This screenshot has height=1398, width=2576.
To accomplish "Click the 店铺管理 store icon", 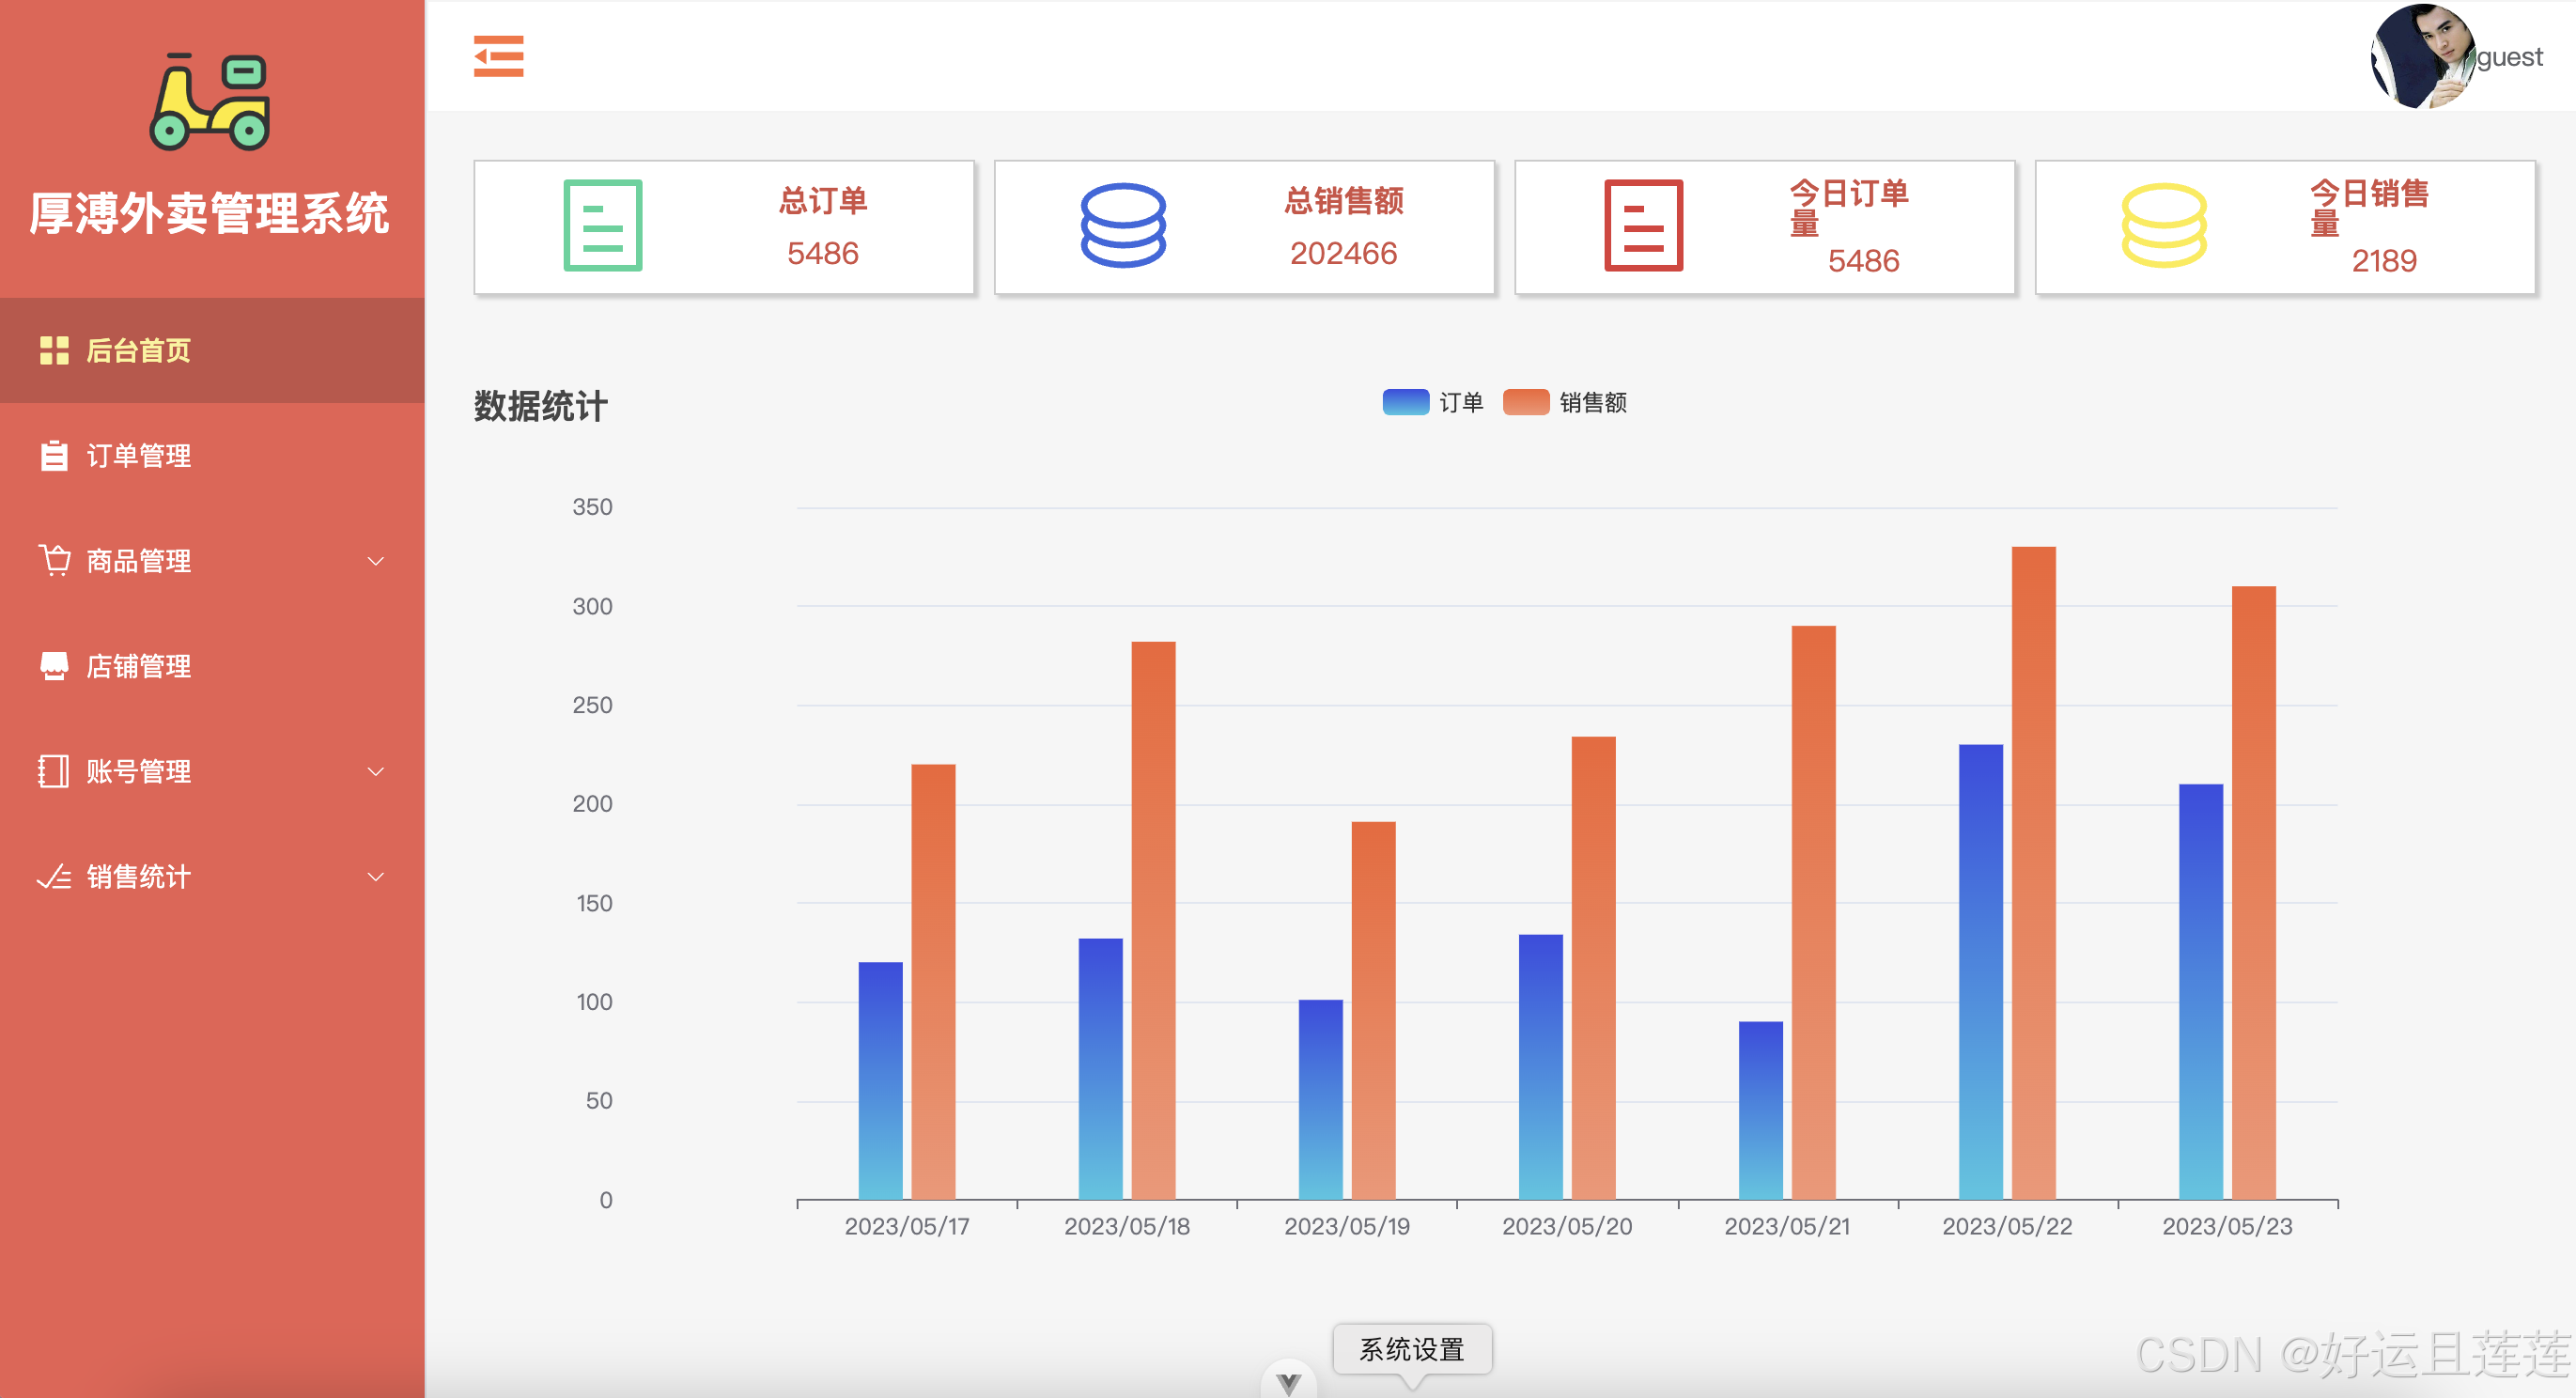I will (54, 666).
